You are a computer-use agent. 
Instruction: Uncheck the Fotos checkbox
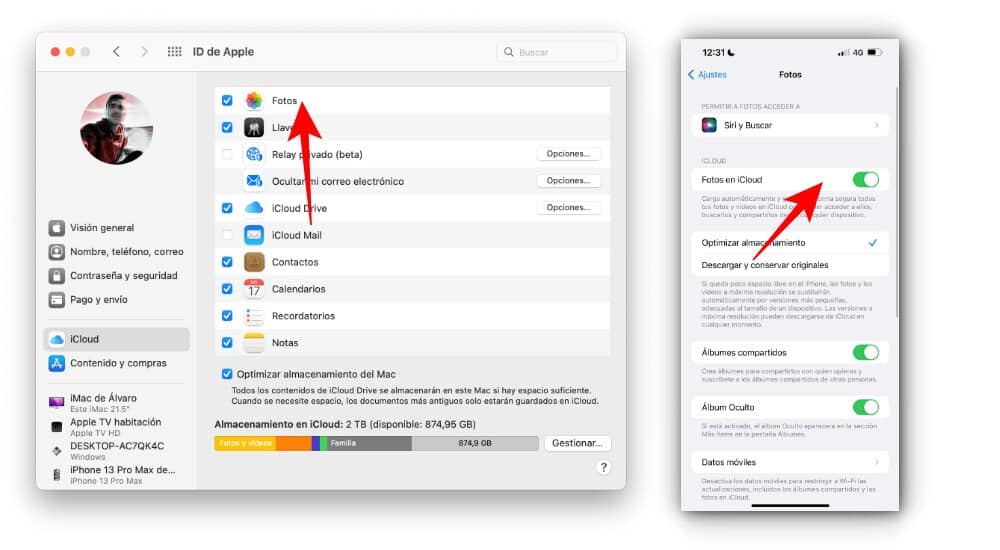(x=227, y=100)
